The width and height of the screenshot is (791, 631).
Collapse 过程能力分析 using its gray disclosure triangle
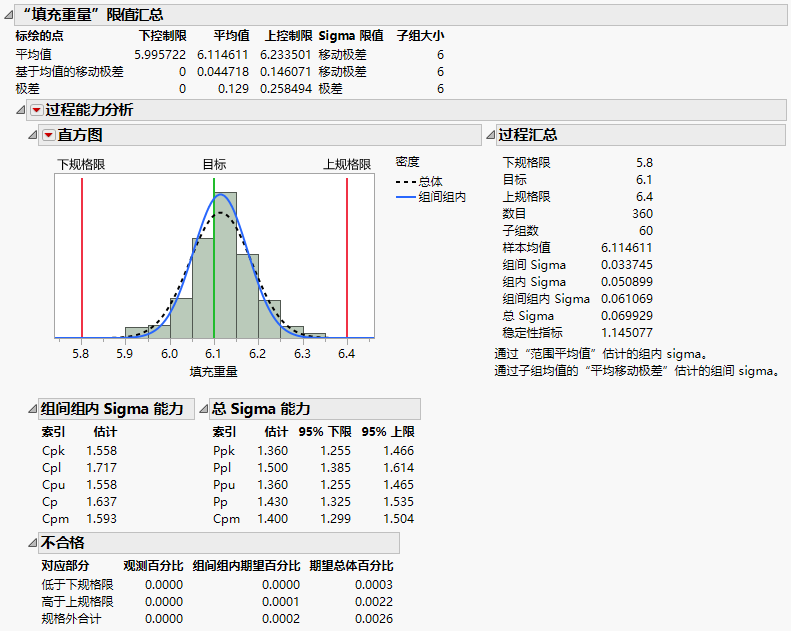22,110
